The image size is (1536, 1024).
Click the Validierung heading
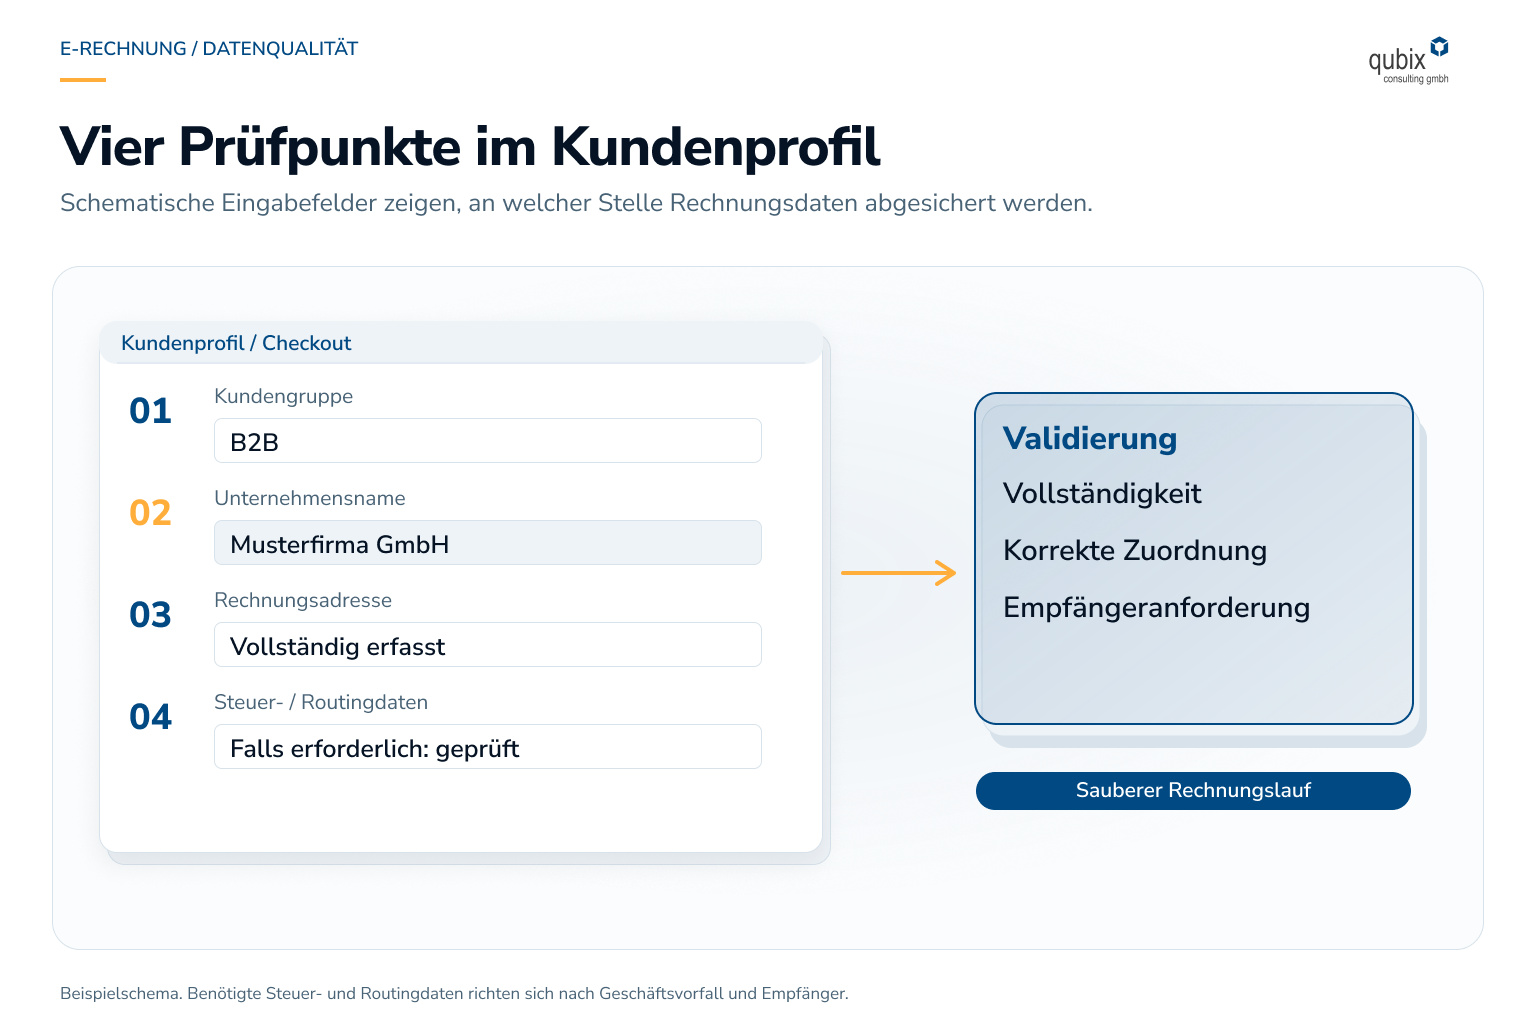1090,439
